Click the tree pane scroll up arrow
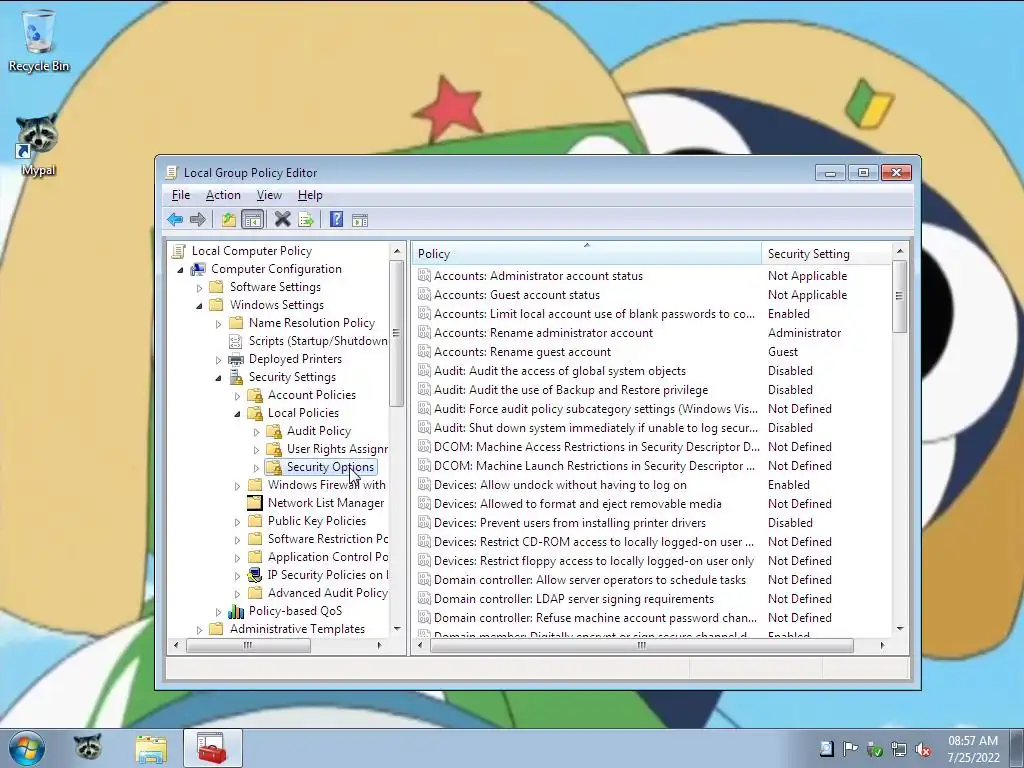Screen dimensions: 1024x768 coord(396,251)
